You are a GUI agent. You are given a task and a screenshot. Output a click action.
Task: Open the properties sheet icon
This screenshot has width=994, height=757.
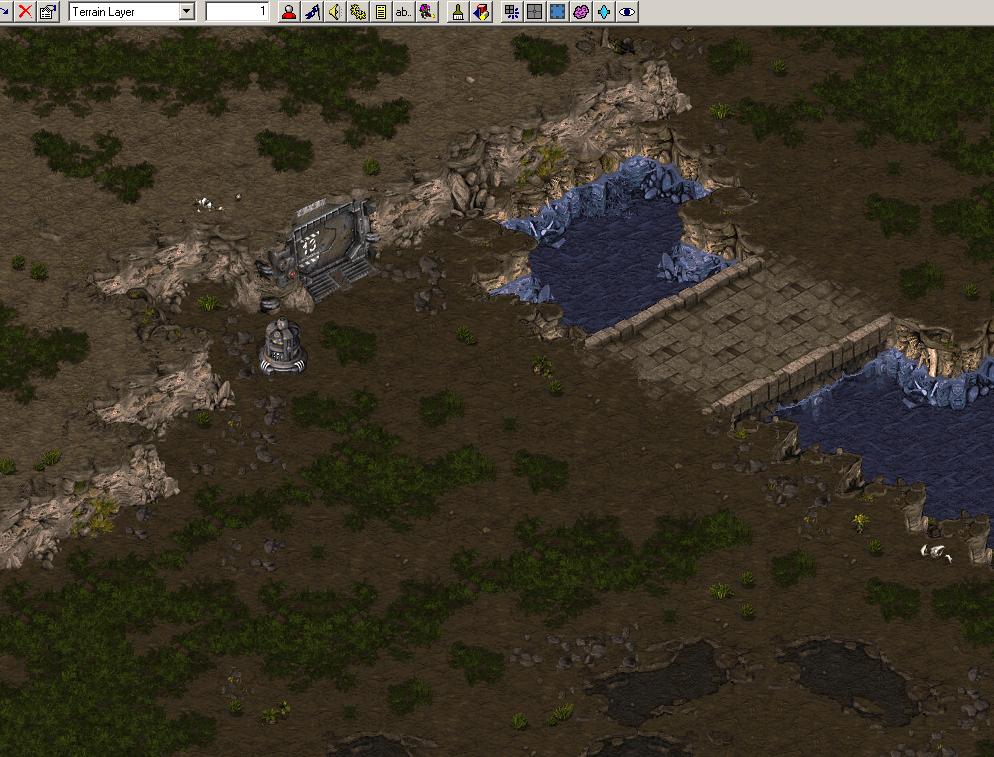(x=47, y=12)
